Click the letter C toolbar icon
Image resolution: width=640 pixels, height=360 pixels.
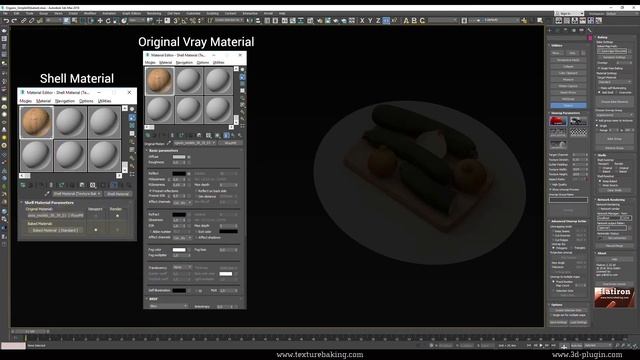(x=422, y=20)
